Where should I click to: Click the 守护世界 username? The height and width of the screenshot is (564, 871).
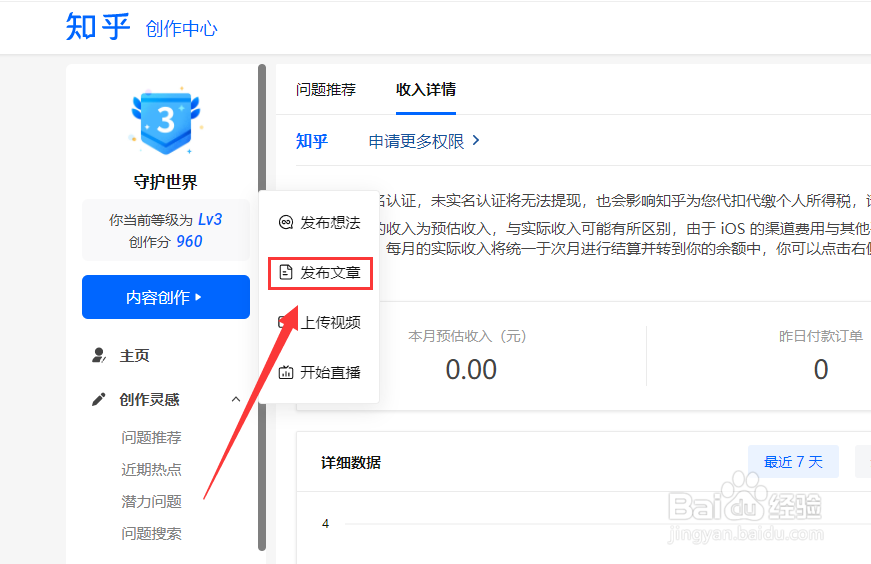(166, 182)
